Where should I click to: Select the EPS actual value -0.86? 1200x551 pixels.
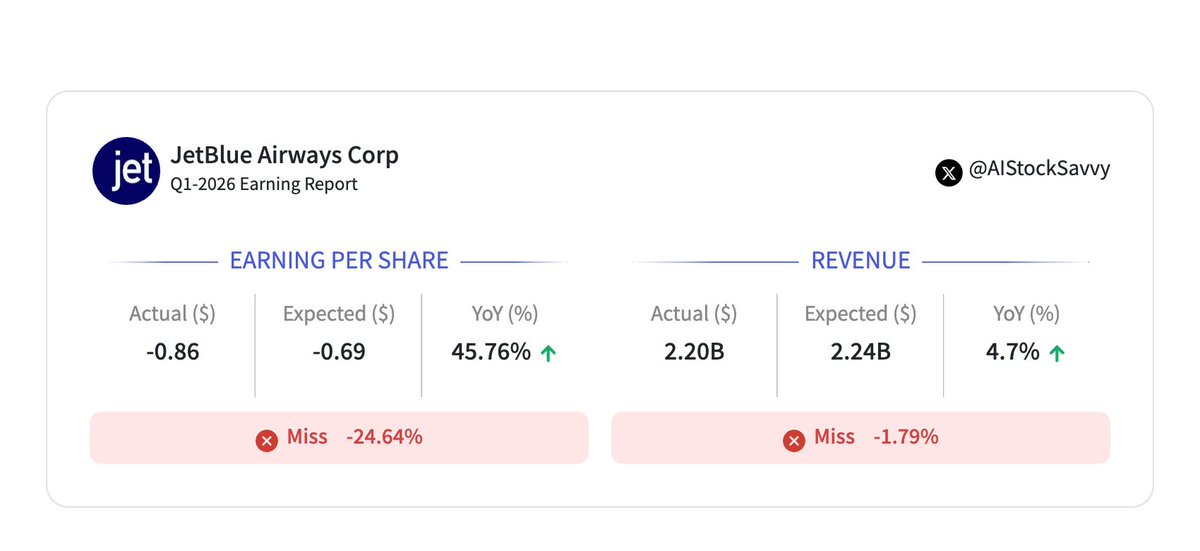click(x=172, y=352)
